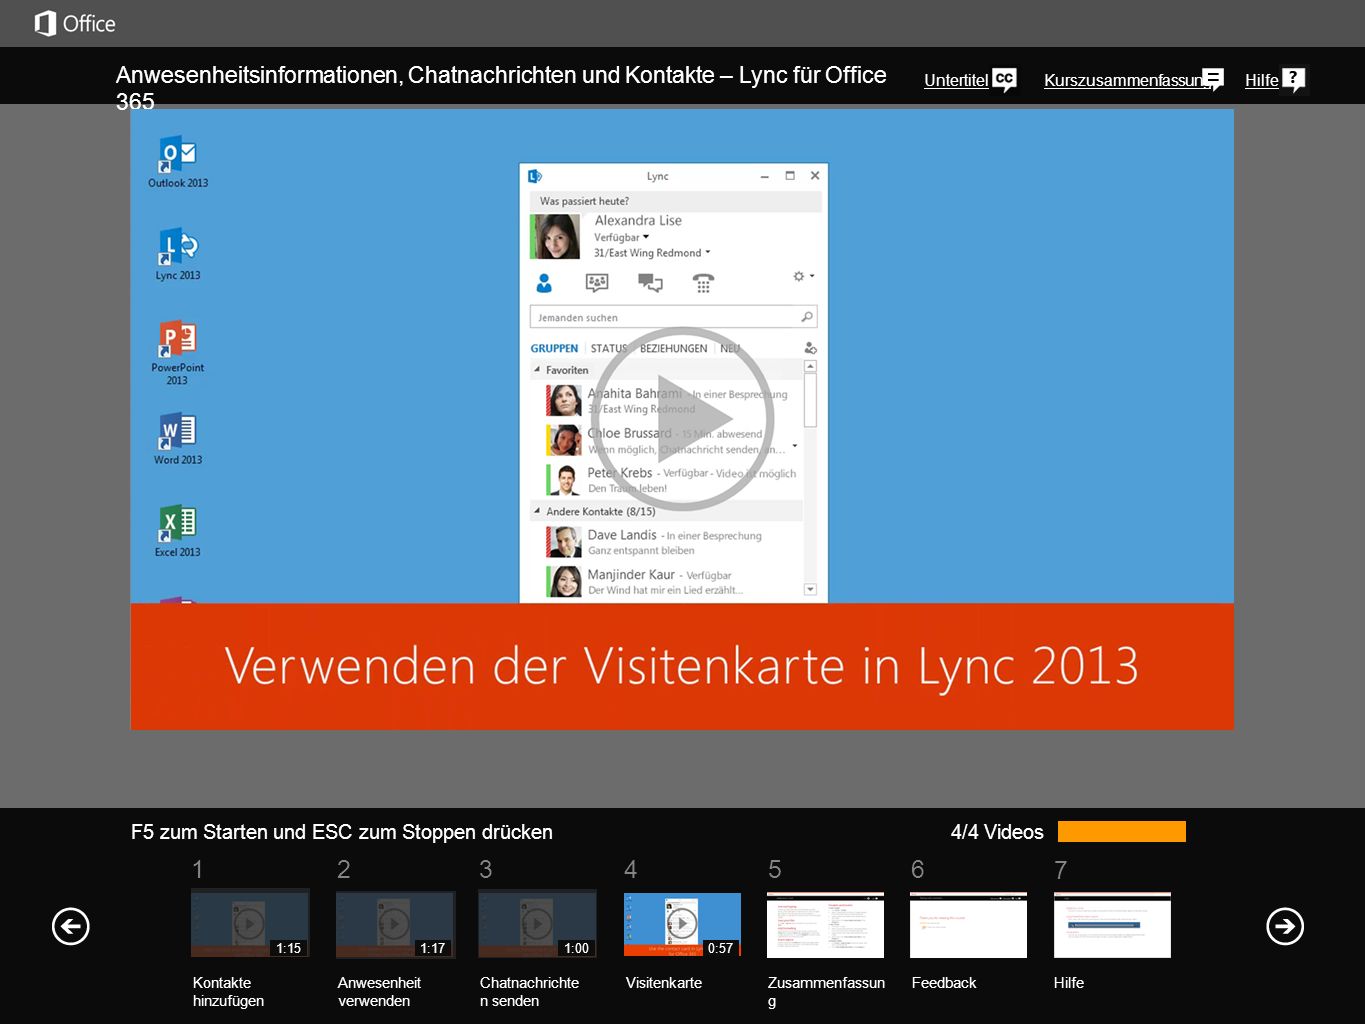Select the Lync contacts view icon
The height and width of the screenshot is (1024, 1365).
click(544, 283)
